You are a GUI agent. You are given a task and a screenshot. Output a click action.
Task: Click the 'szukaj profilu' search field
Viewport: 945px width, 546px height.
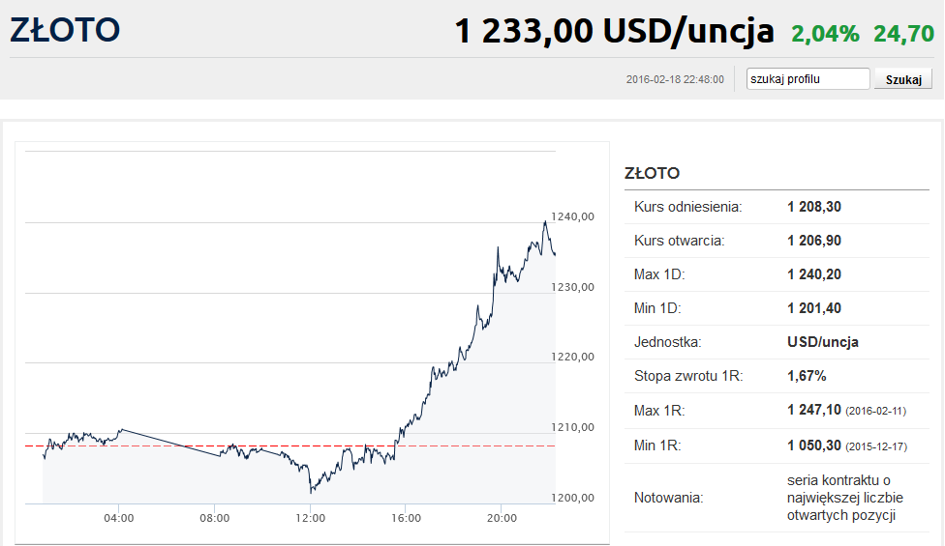(808, 79)
